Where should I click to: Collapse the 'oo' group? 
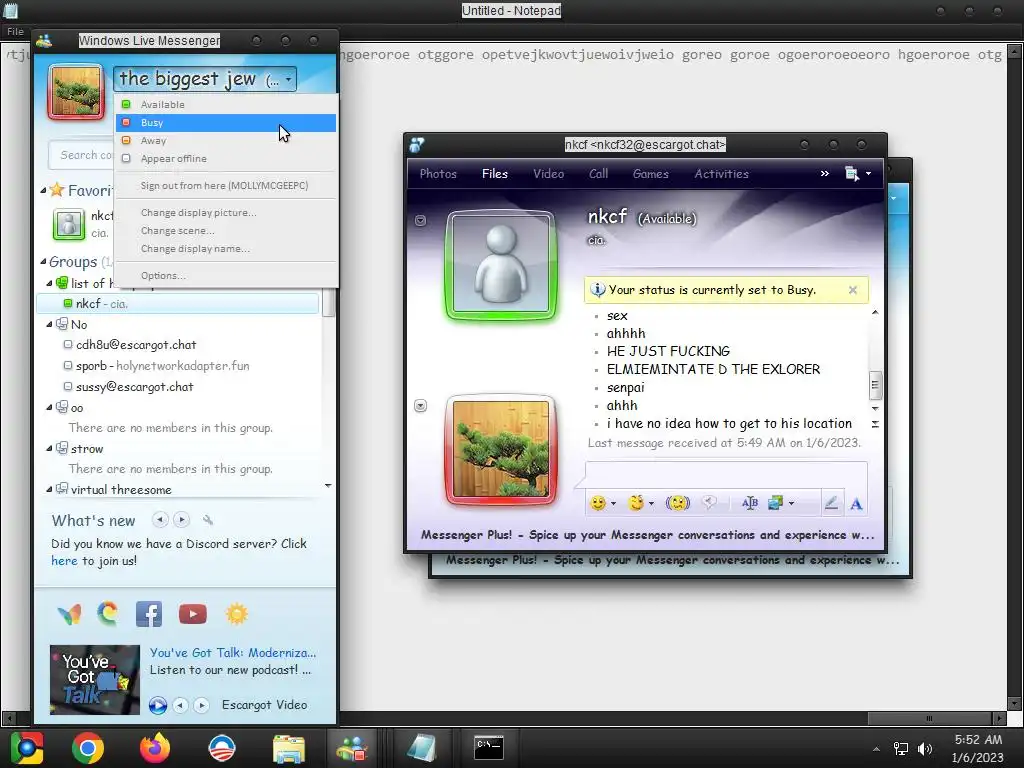tap(49, 408)
